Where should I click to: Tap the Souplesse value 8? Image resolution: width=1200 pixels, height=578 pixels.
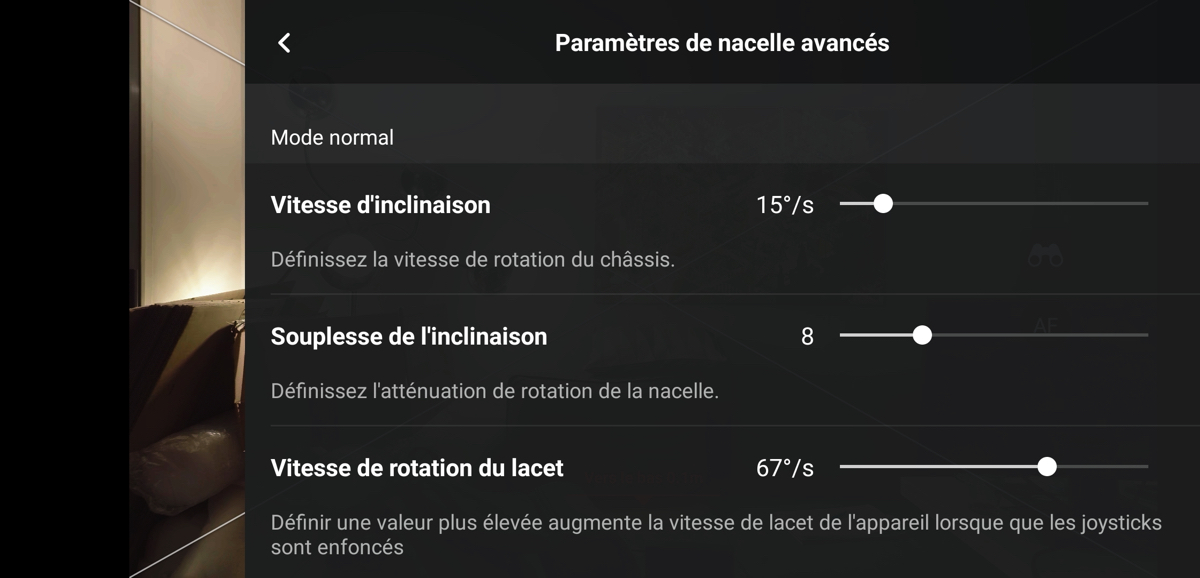(807, 337)
